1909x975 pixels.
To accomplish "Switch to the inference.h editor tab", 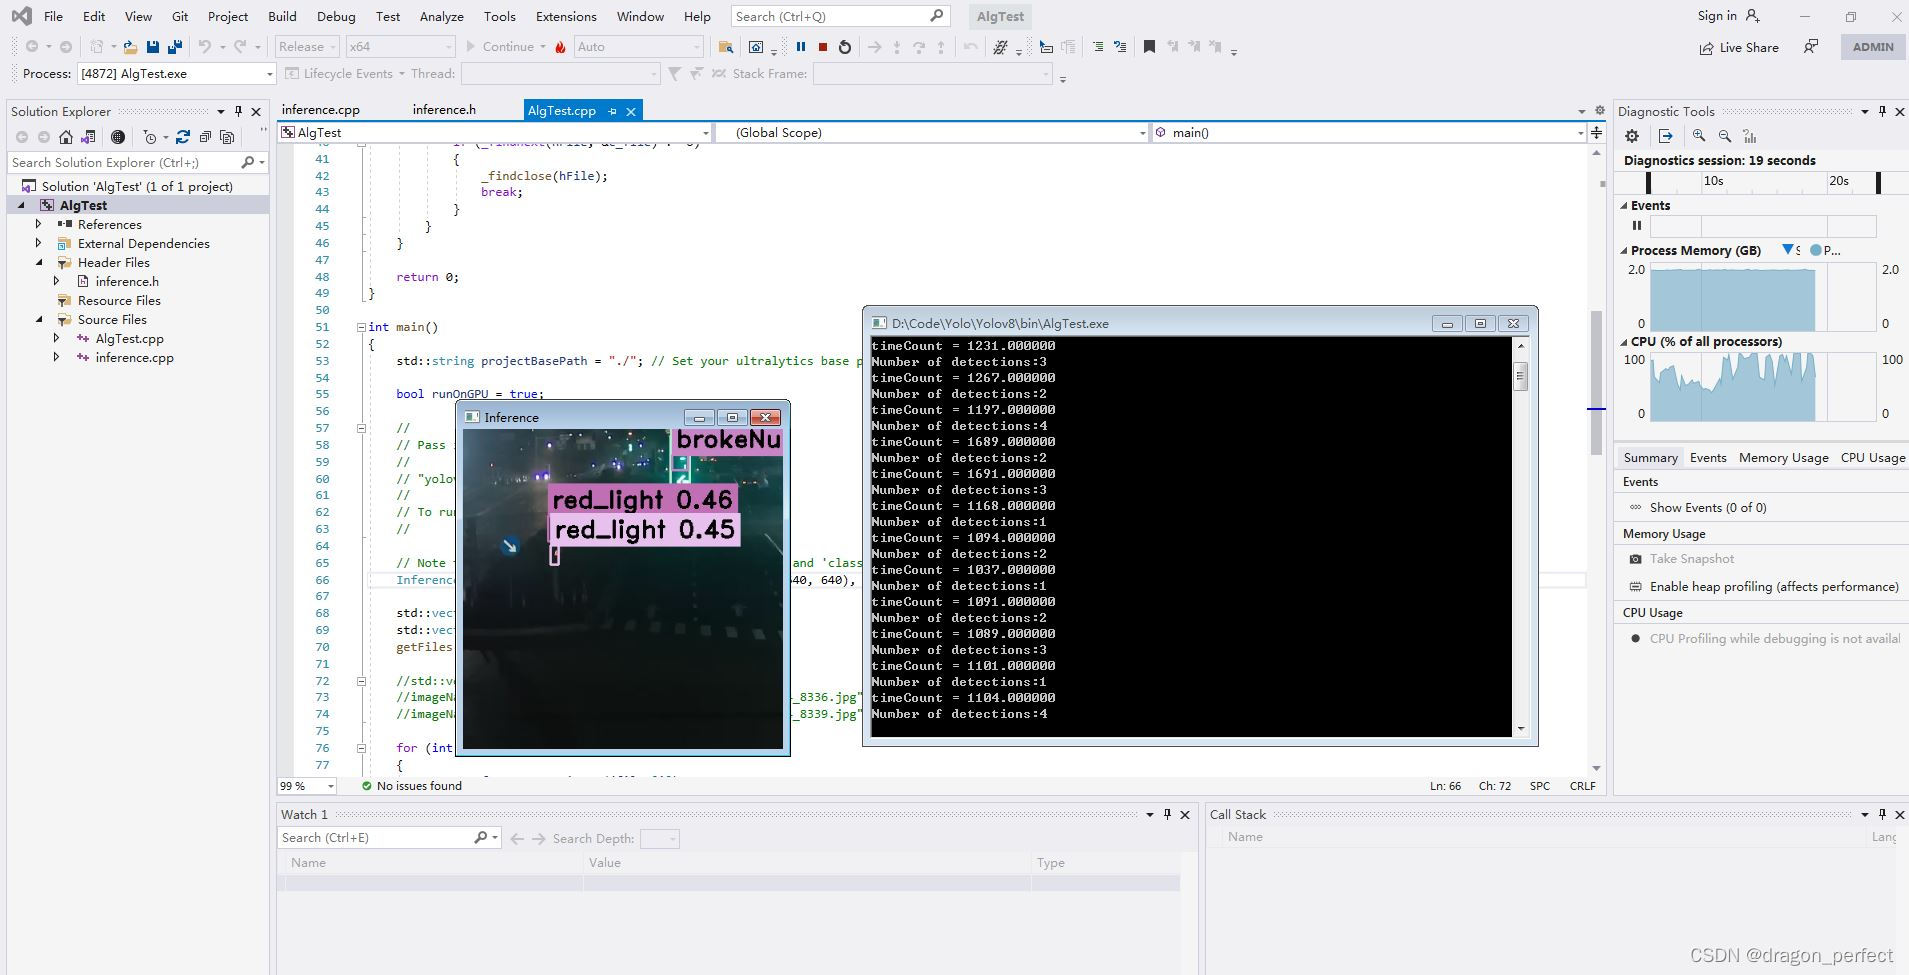I will pyautogui.click(x=443, y=109).
